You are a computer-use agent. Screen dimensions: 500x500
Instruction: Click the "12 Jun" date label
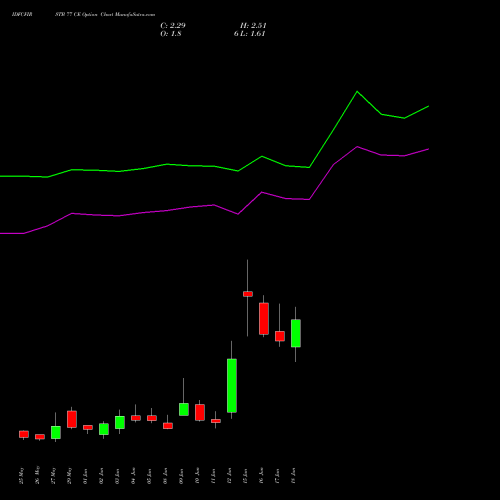230,476
